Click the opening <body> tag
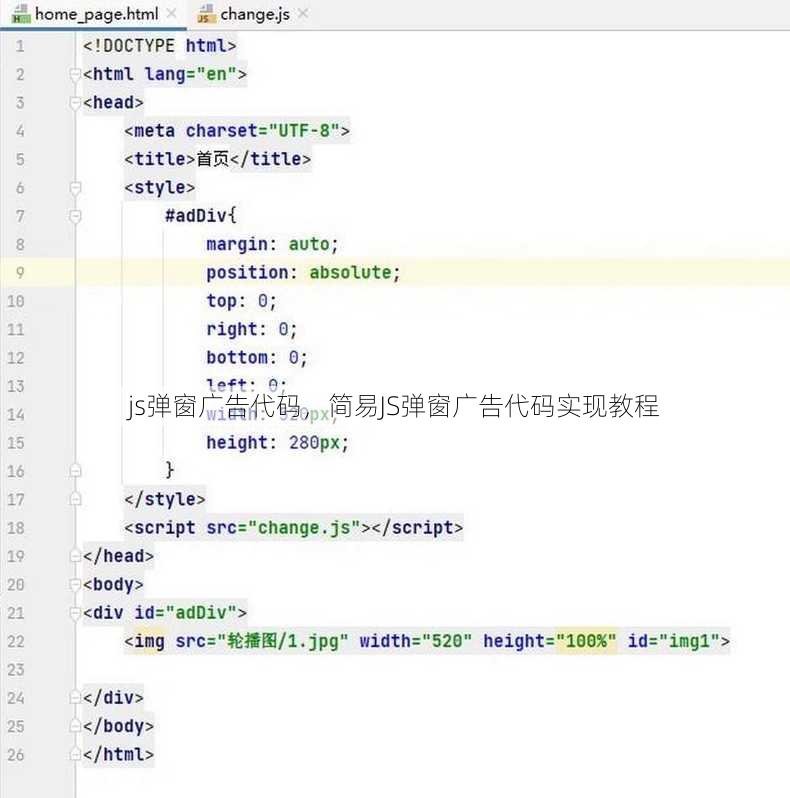Screen dimensions: 790x798 113,584
